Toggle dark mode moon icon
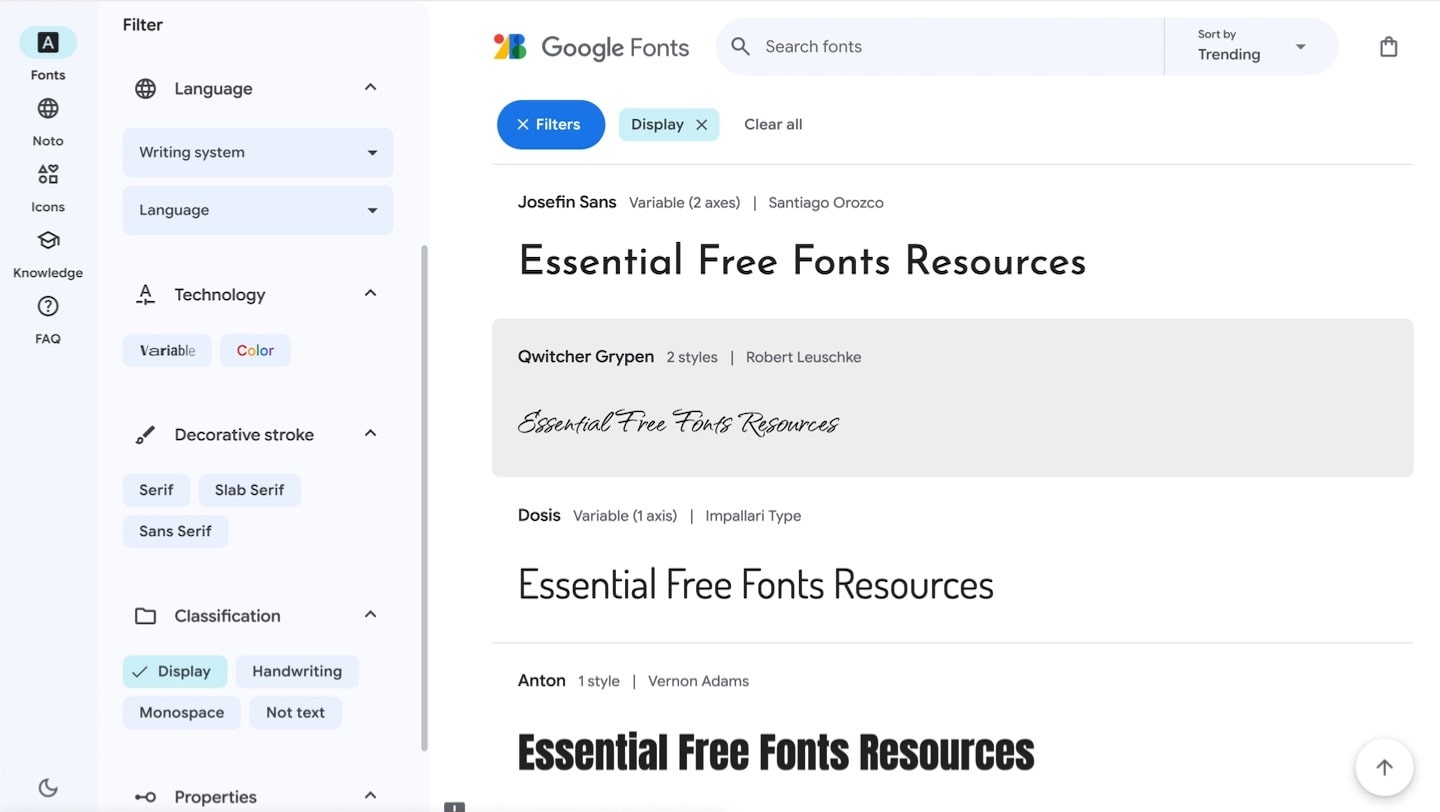Screen dimensions: 1440x812 [47, 787]
